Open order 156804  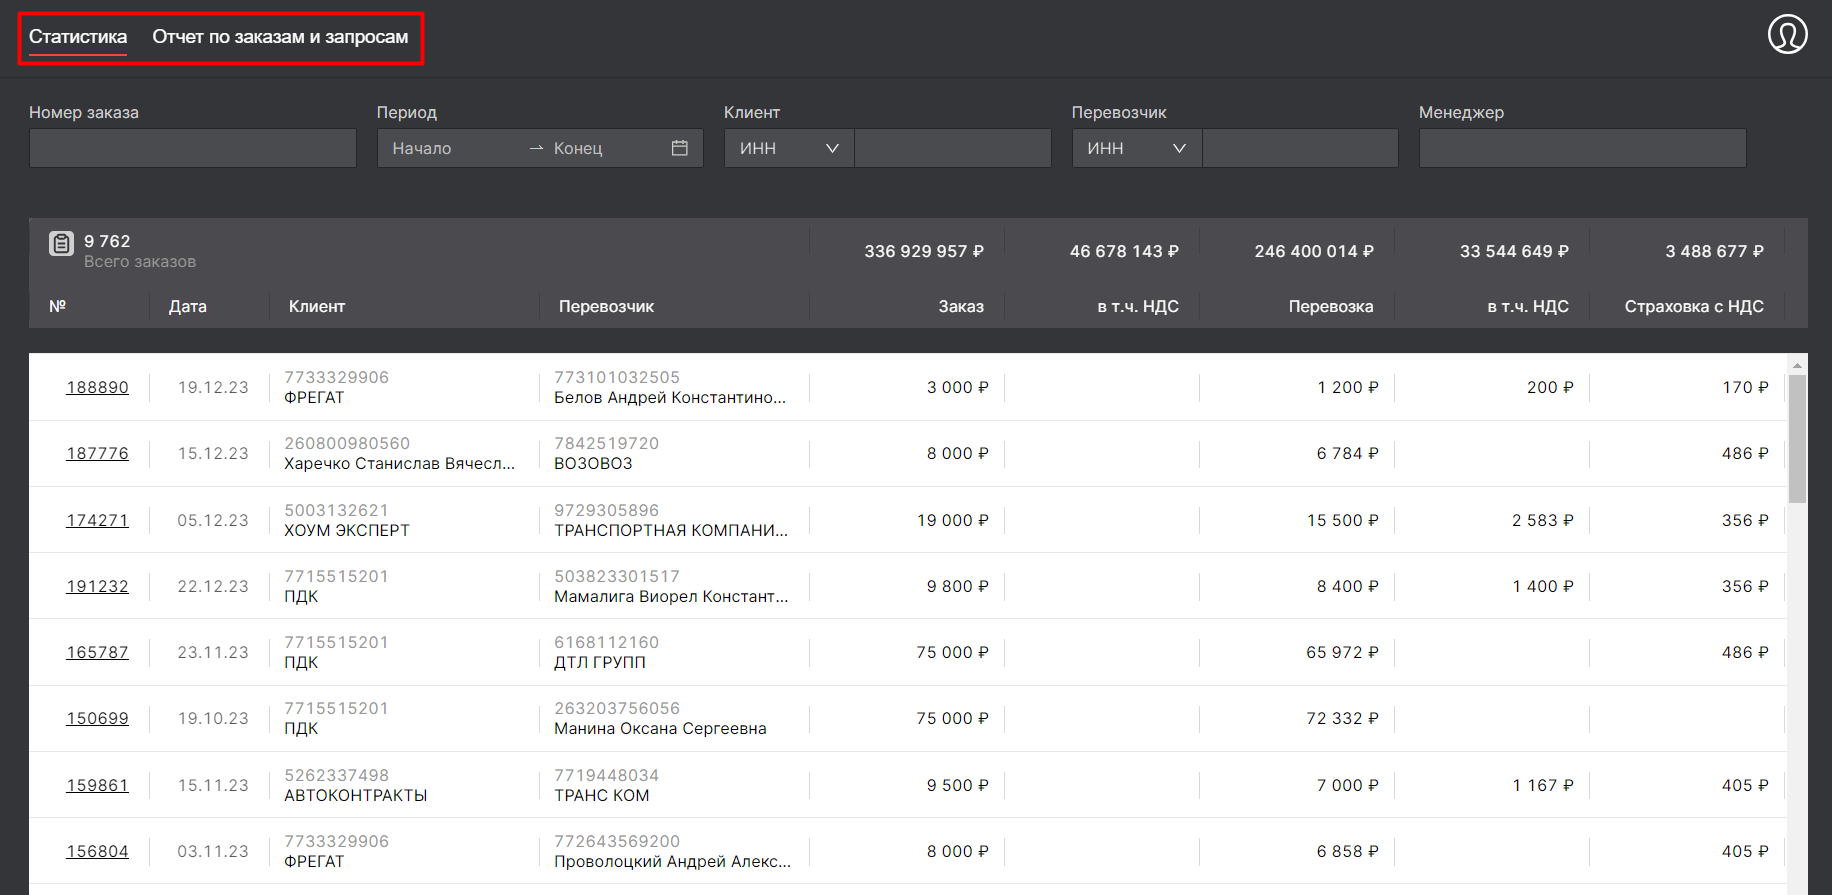click(97, 851)
